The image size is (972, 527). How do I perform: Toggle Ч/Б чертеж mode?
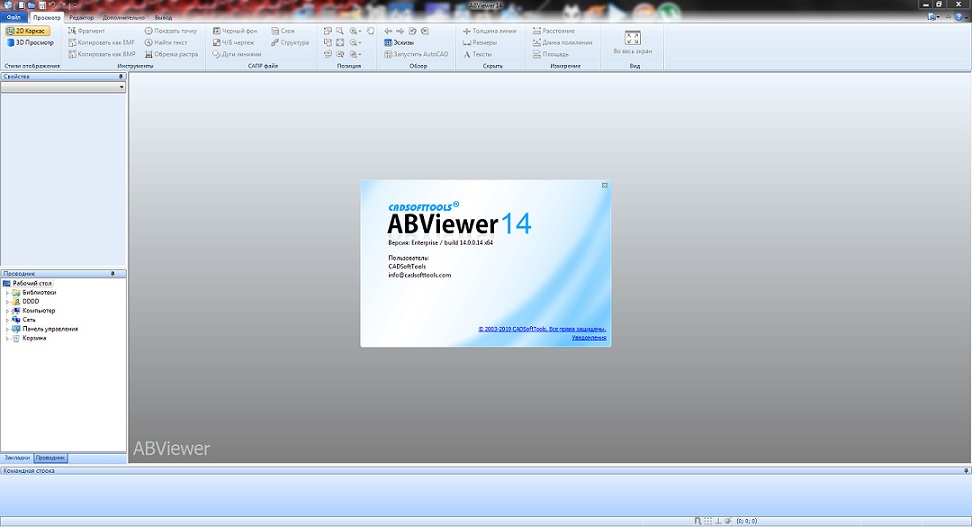[233, 42]
